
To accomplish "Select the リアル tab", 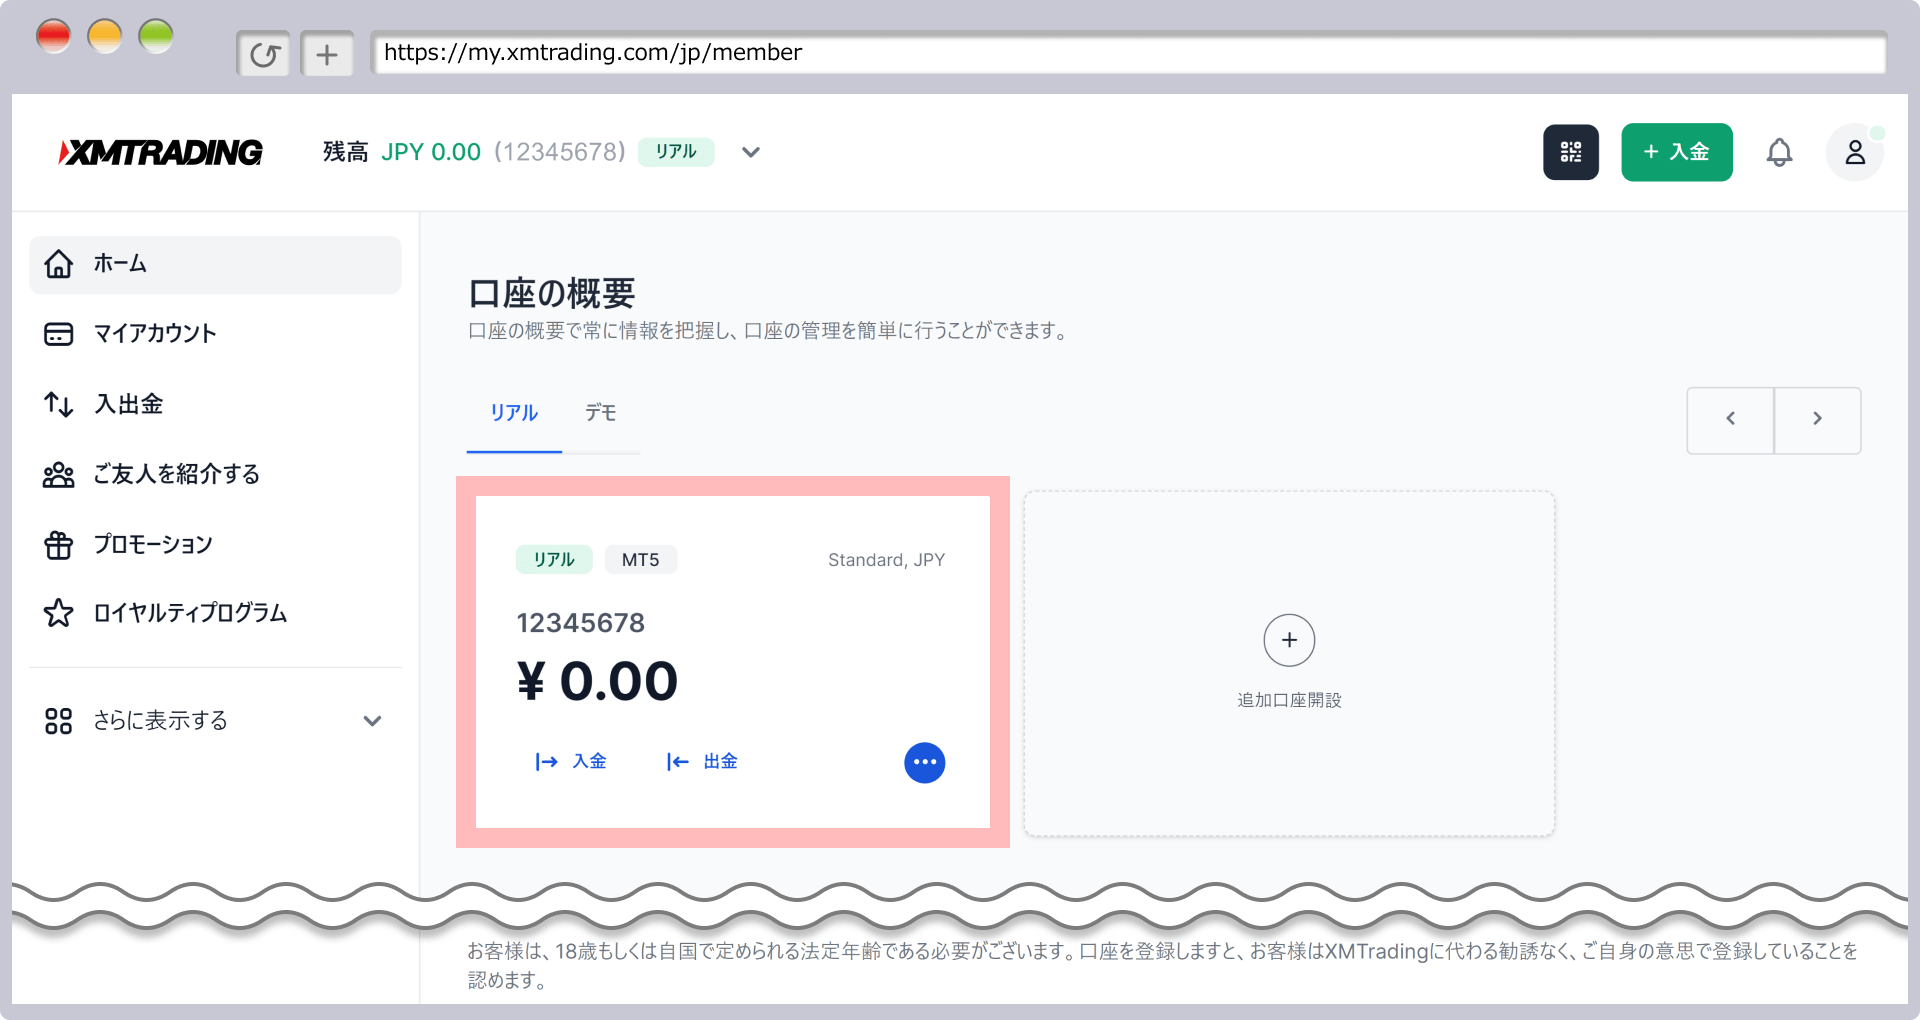I will (514, 413).
